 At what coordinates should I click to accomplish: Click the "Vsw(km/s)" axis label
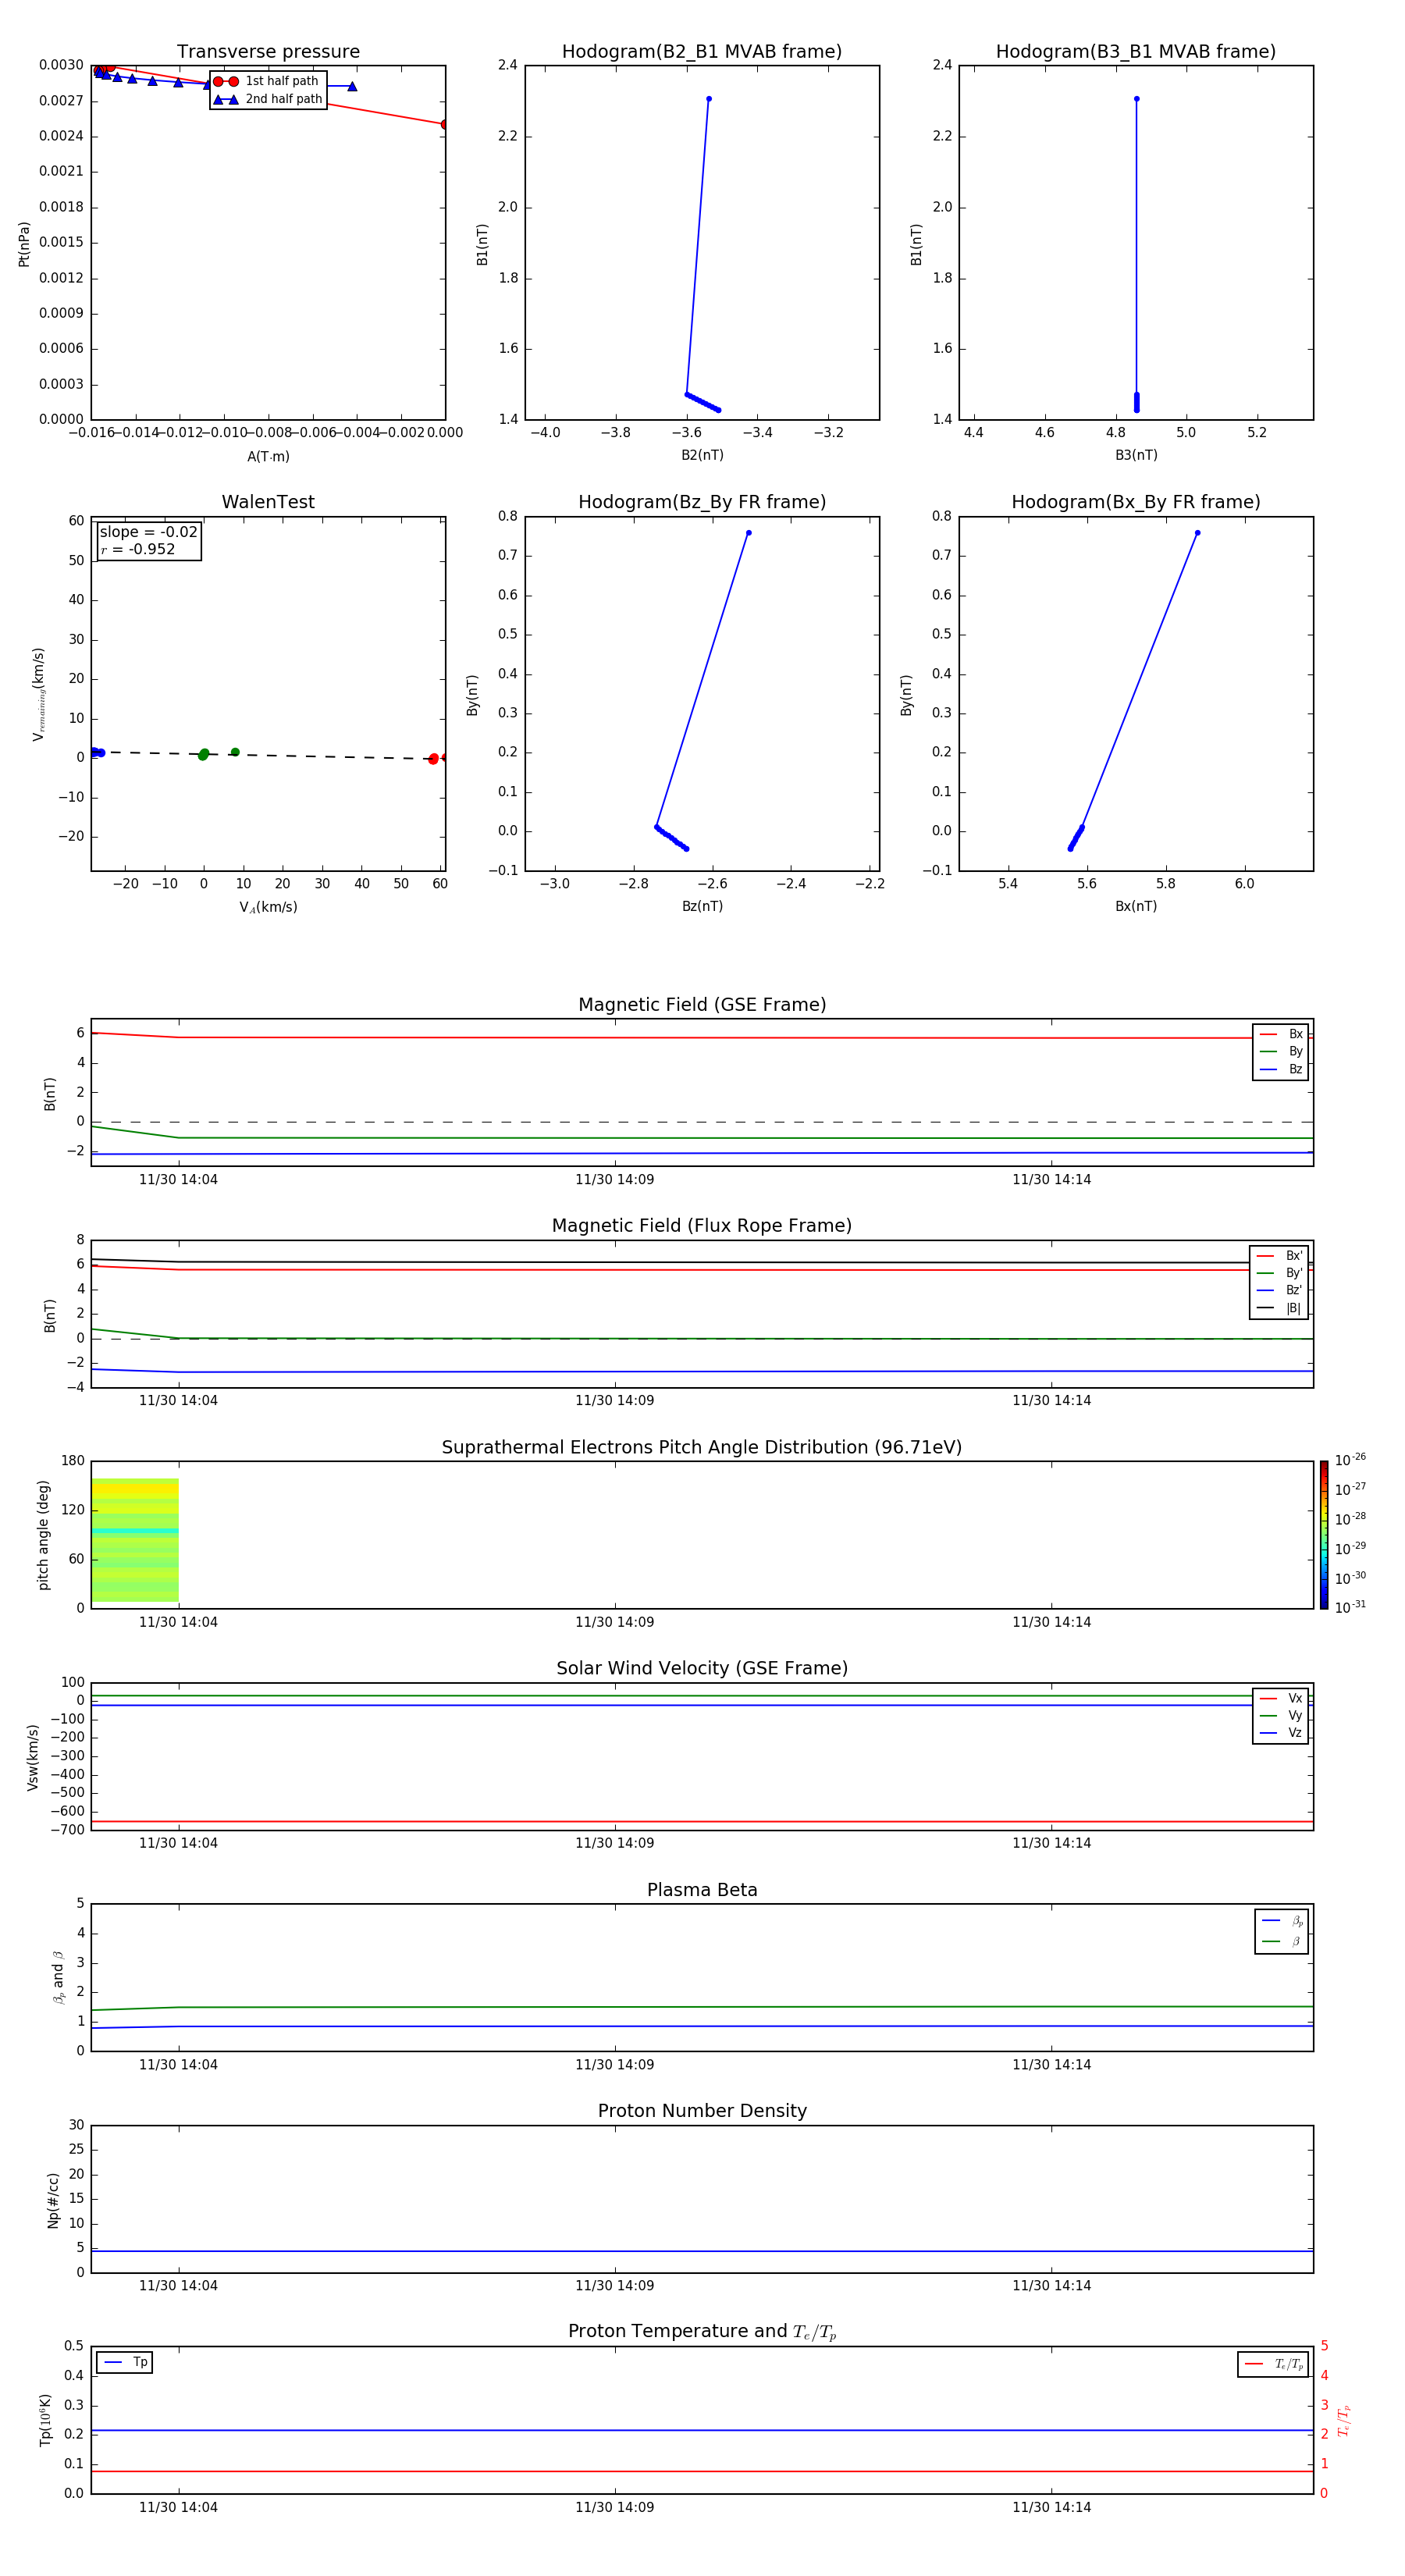(33, 1756)
